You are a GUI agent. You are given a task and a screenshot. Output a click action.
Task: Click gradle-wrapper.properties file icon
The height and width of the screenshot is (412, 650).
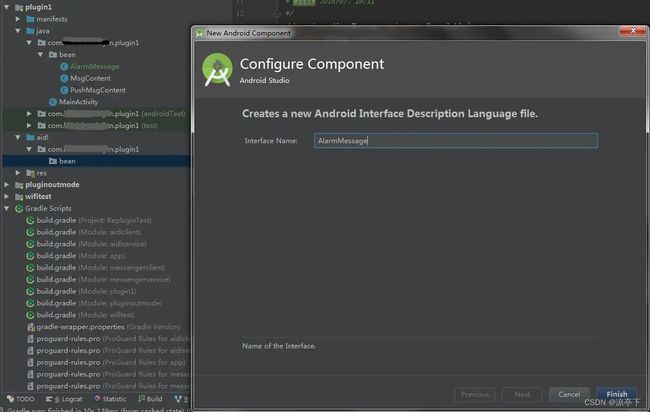point(30,327)
